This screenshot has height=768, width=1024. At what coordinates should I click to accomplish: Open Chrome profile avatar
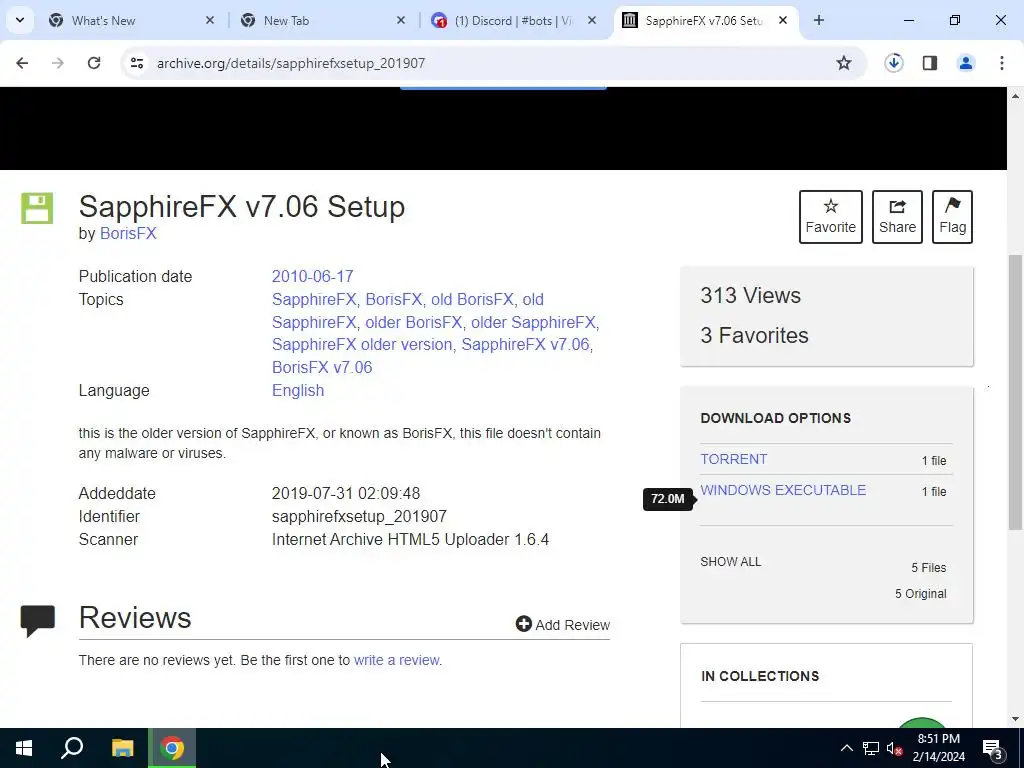click(x=966, y=63)
